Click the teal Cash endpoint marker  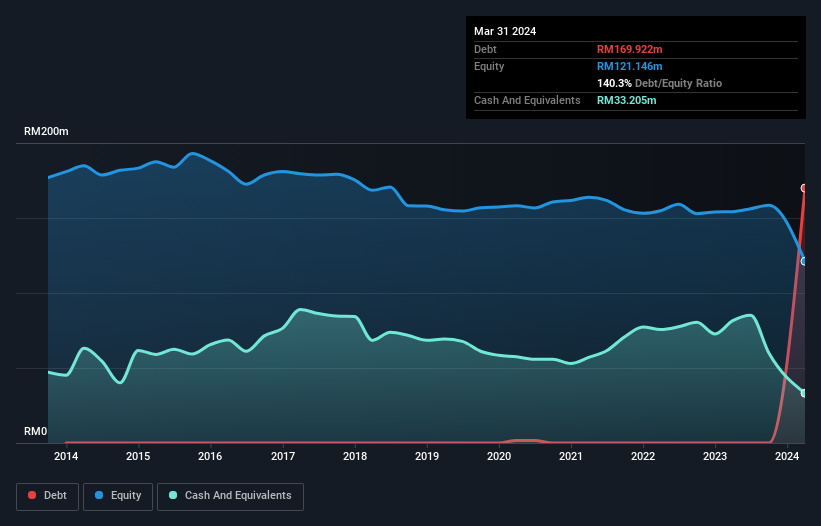point(804,393)
